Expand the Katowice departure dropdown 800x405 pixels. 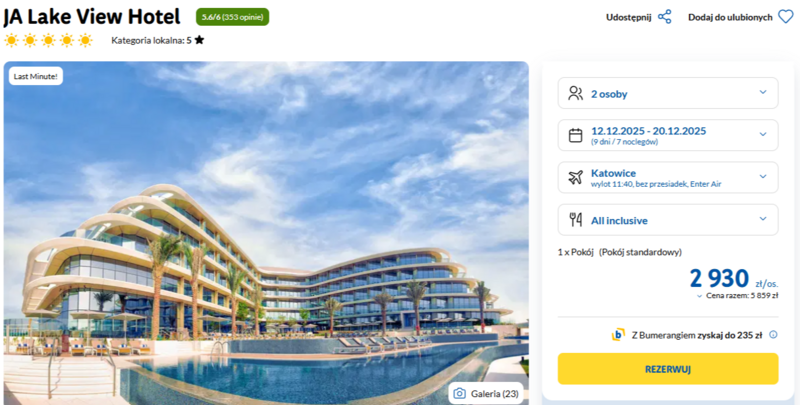(668, 178)
